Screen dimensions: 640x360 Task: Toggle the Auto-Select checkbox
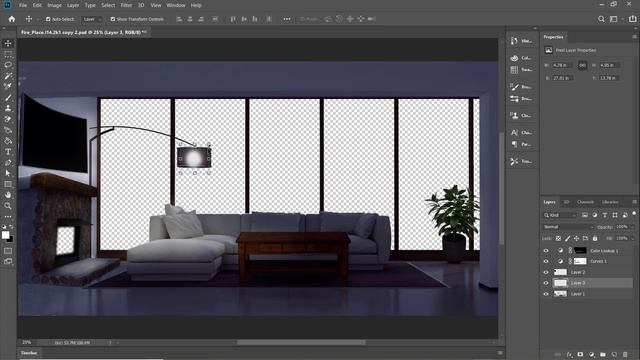(x=48, y=19)
